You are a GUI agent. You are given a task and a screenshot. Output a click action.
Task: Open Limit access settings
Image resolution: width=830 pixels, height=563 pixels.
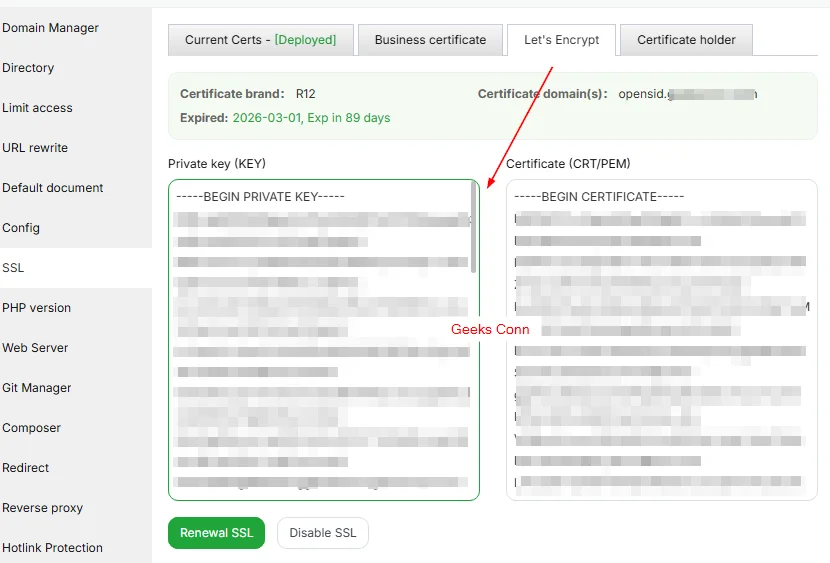point(37,107)
